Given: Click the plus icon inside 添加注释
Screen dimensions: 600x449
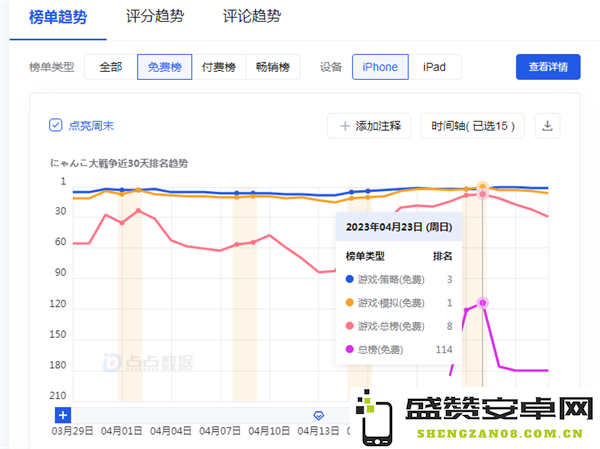Looking at the screenshot, I should click(345, 126).
